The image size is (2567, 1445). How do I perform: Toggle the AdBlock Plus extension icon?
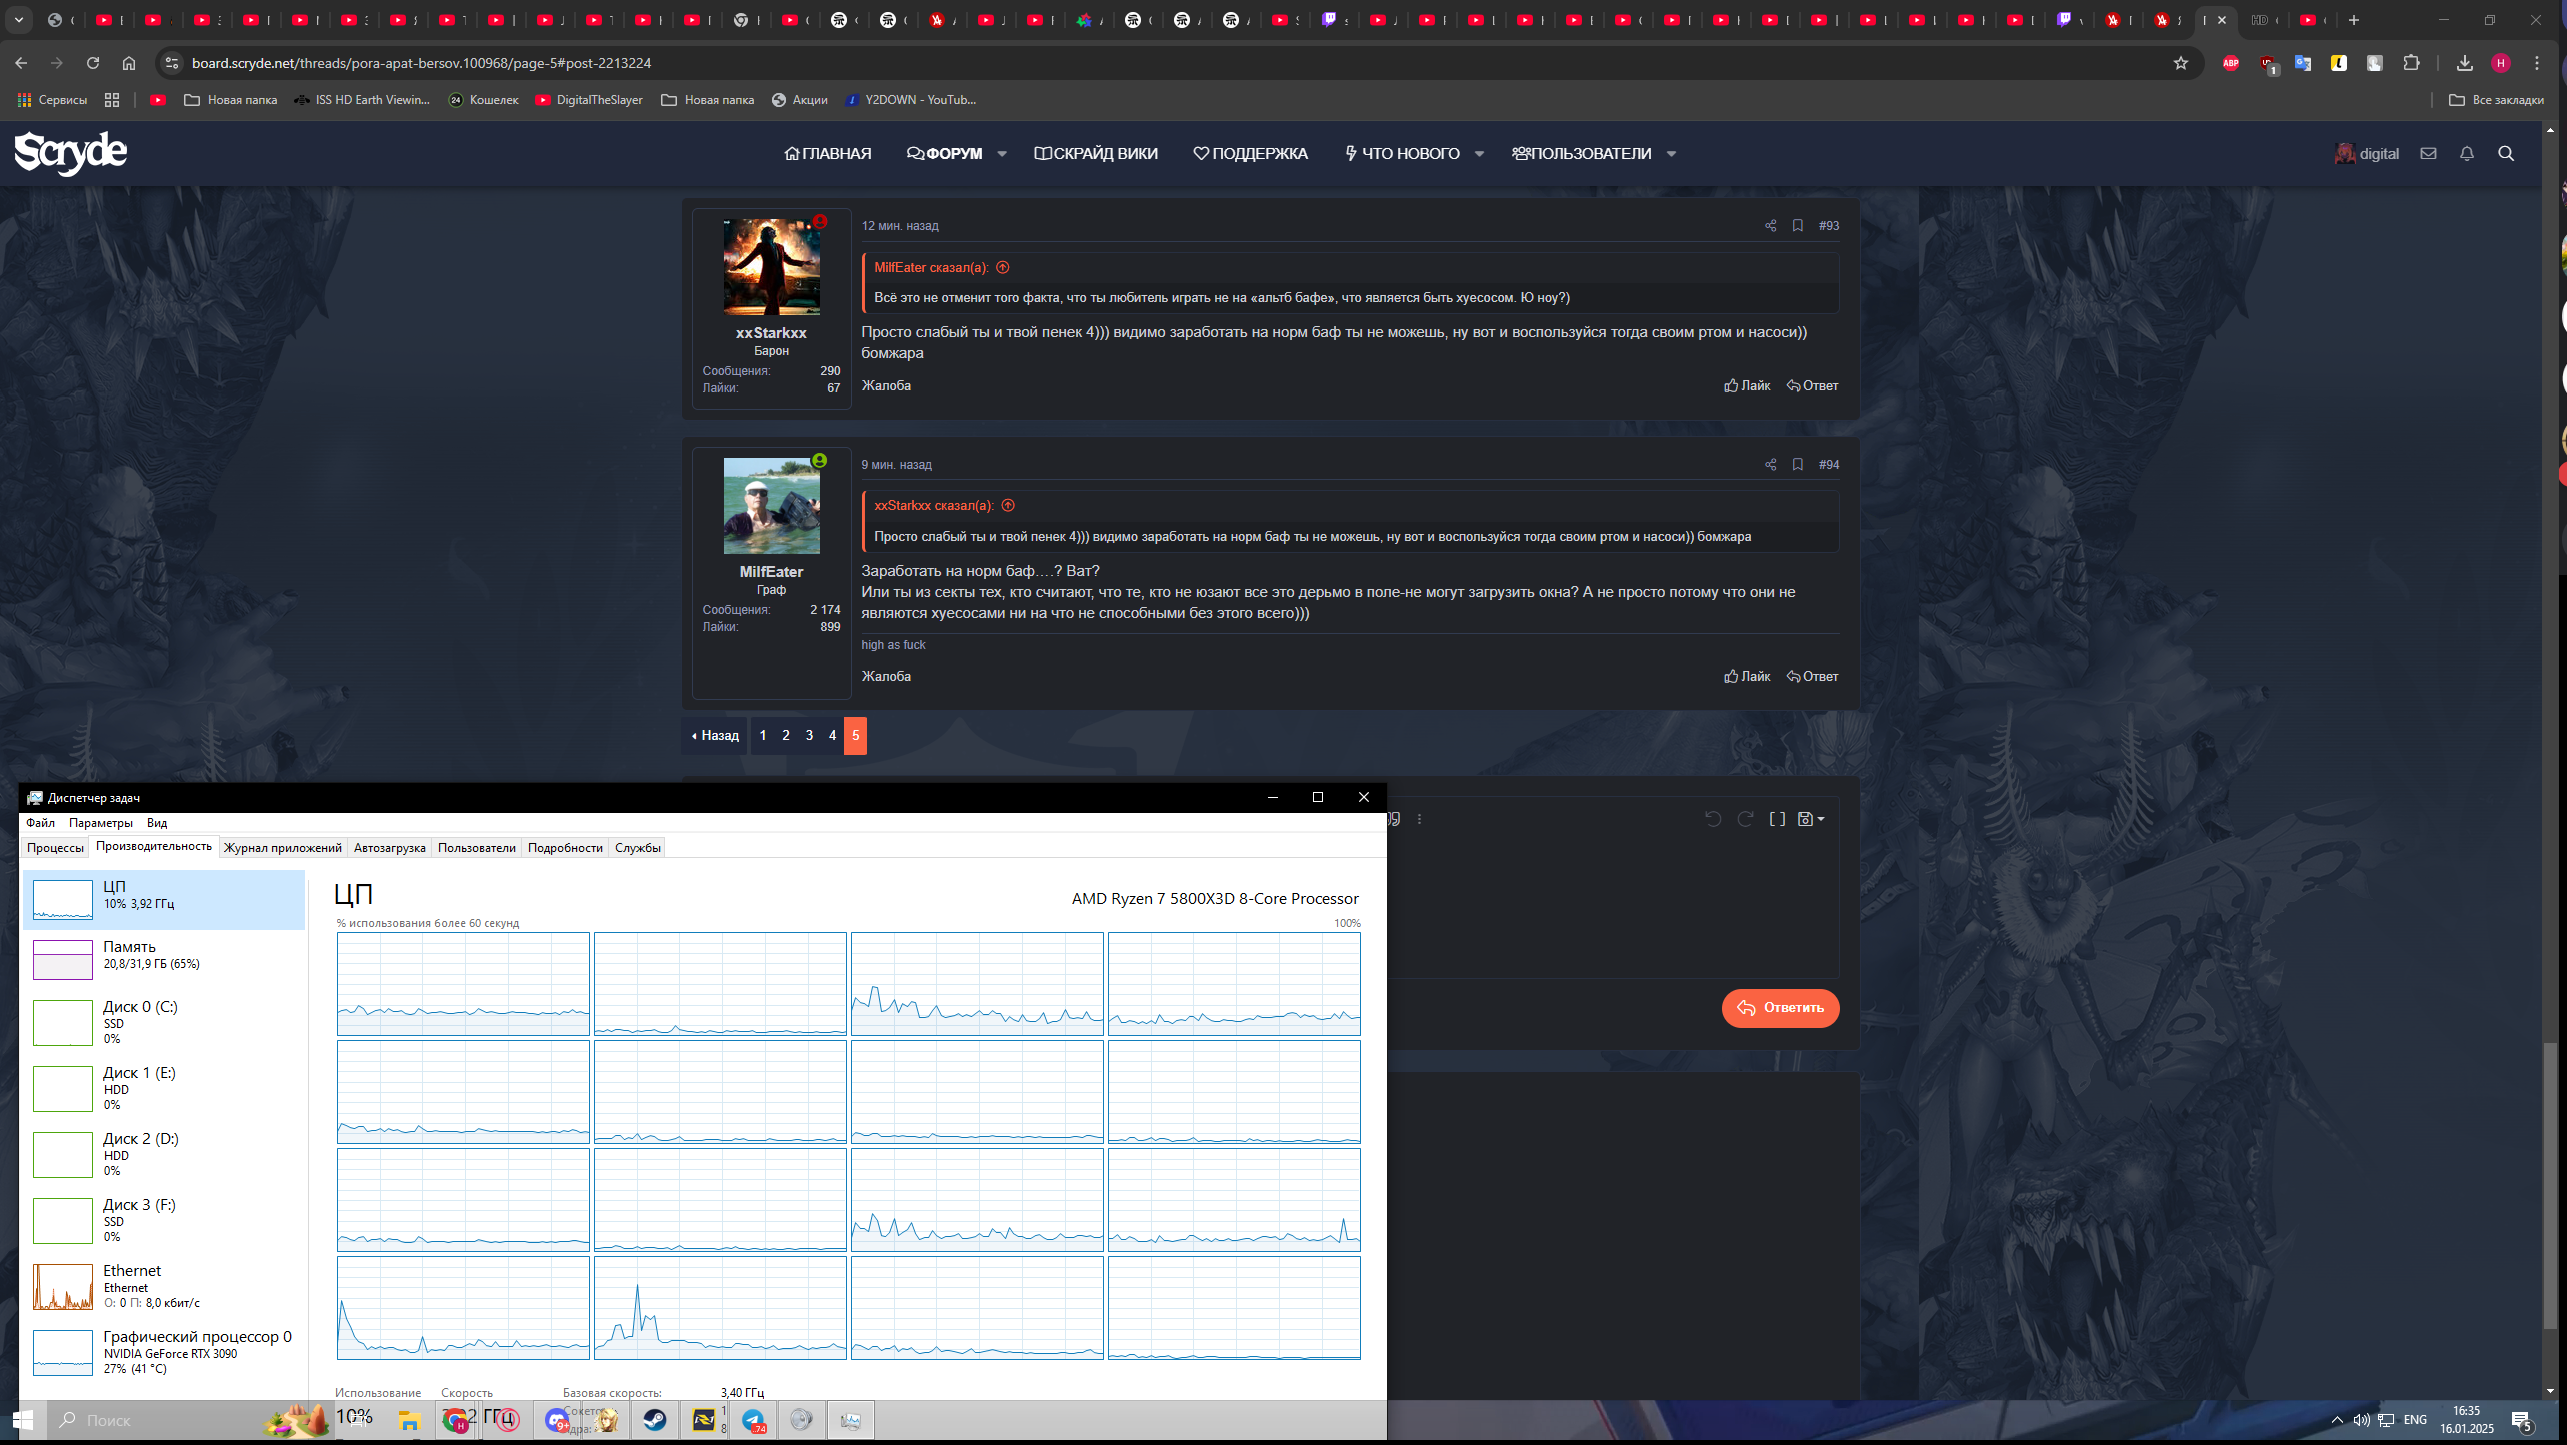pyautogui.click(x=2230, y=63)
